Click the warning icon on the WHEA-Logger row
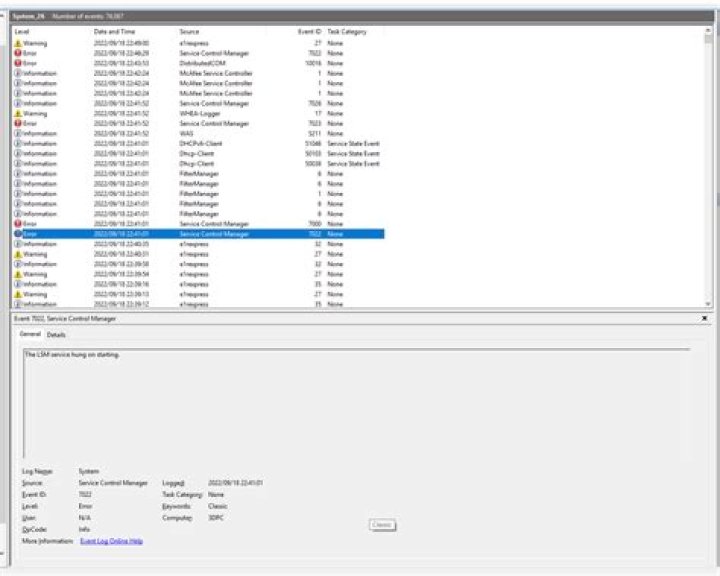Image resolution: width=720 pixels, height=576 pixels. point(18,113)
